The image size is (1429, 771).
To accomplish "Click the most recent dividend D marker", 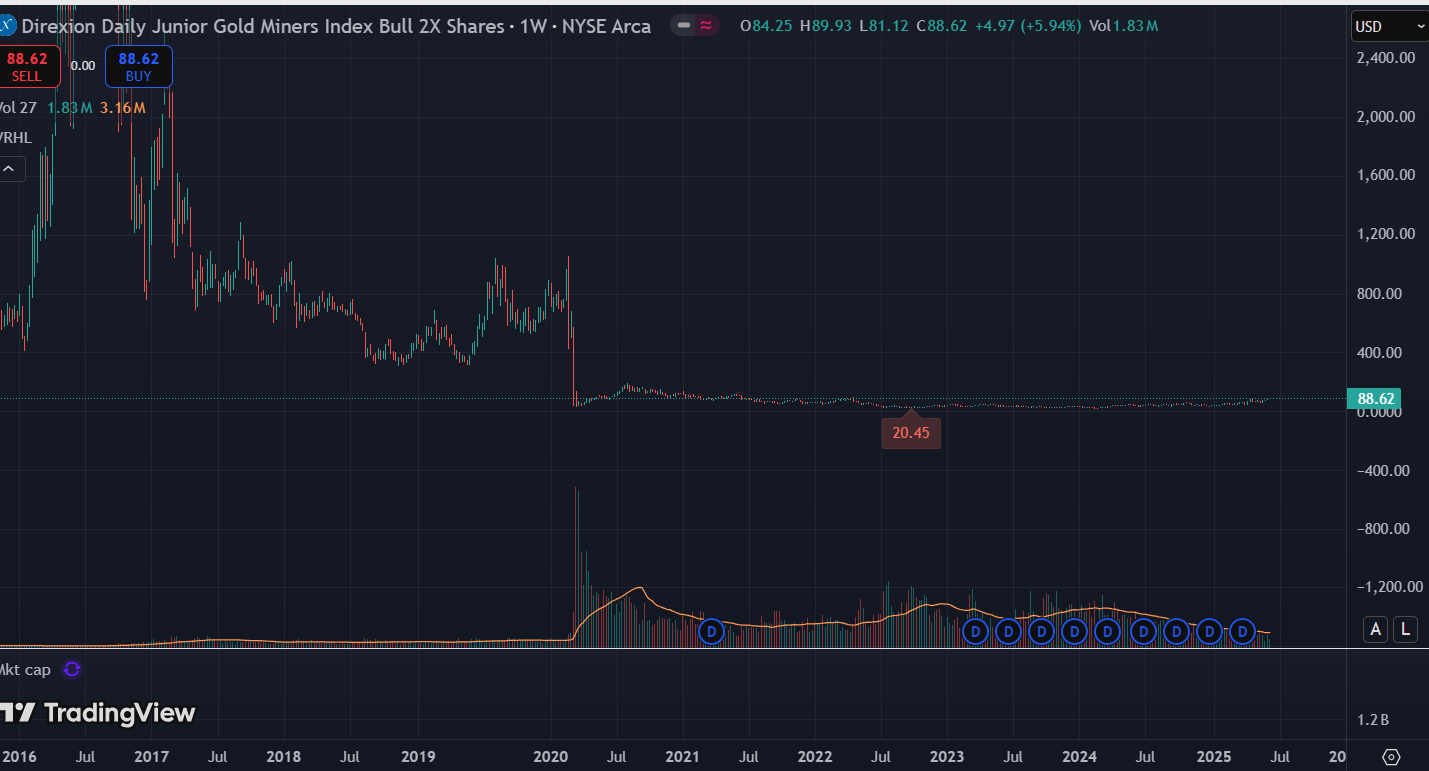I will [x=1242, y=631].
